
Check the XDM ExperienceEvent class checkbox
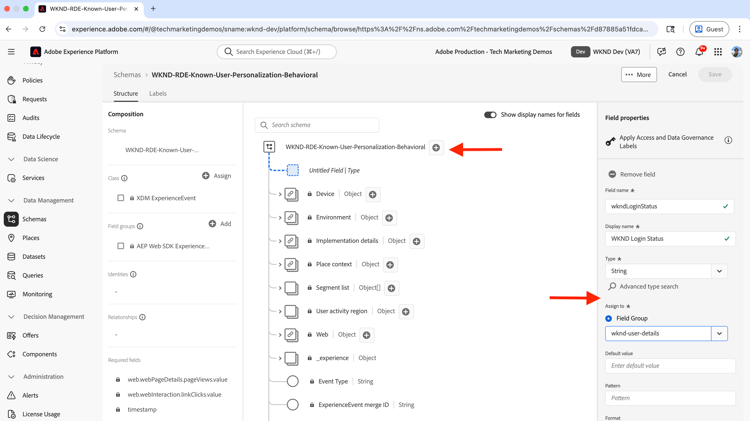121,198
